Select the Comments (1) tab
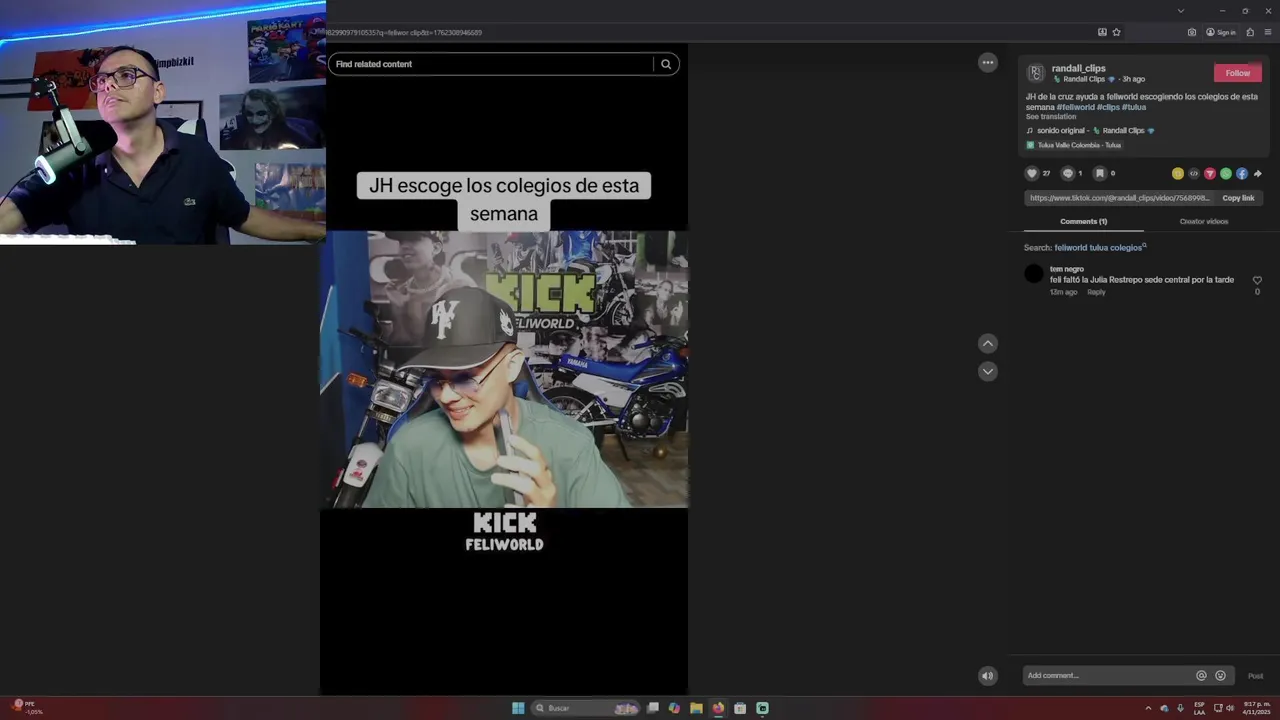Viewport: 1280px width, 720px height. (x=1083, y=221)
